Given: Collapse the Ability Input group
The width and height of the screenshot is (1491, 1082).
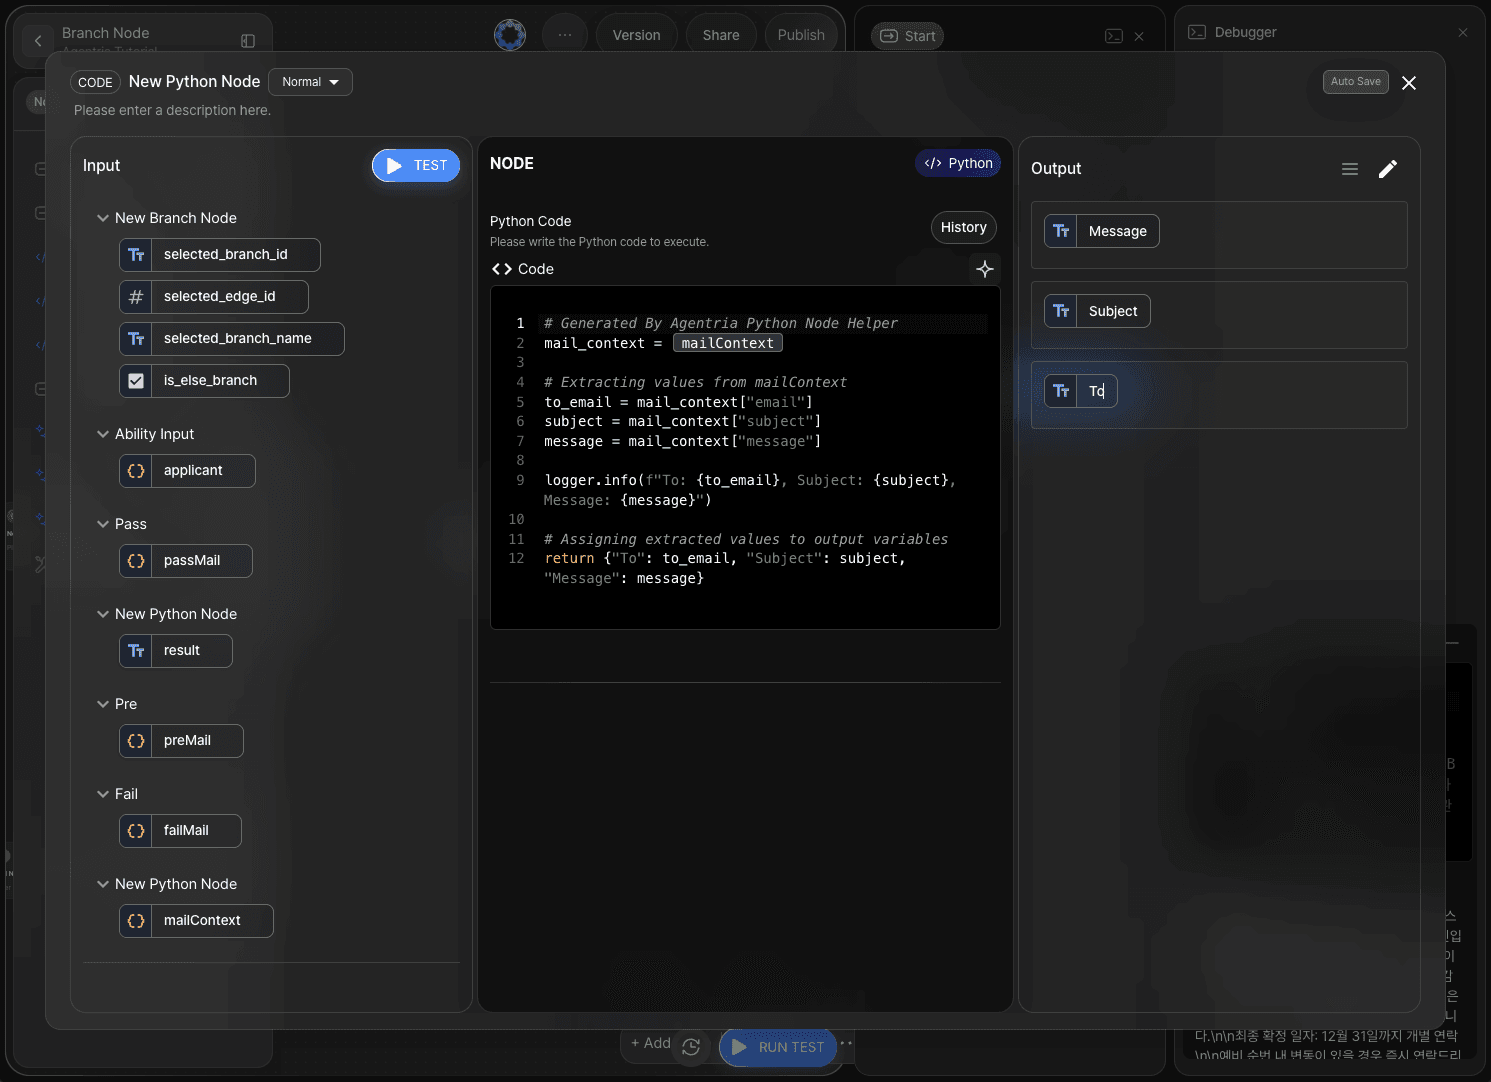Looking at the screenshot, I should tap(102, 434).
